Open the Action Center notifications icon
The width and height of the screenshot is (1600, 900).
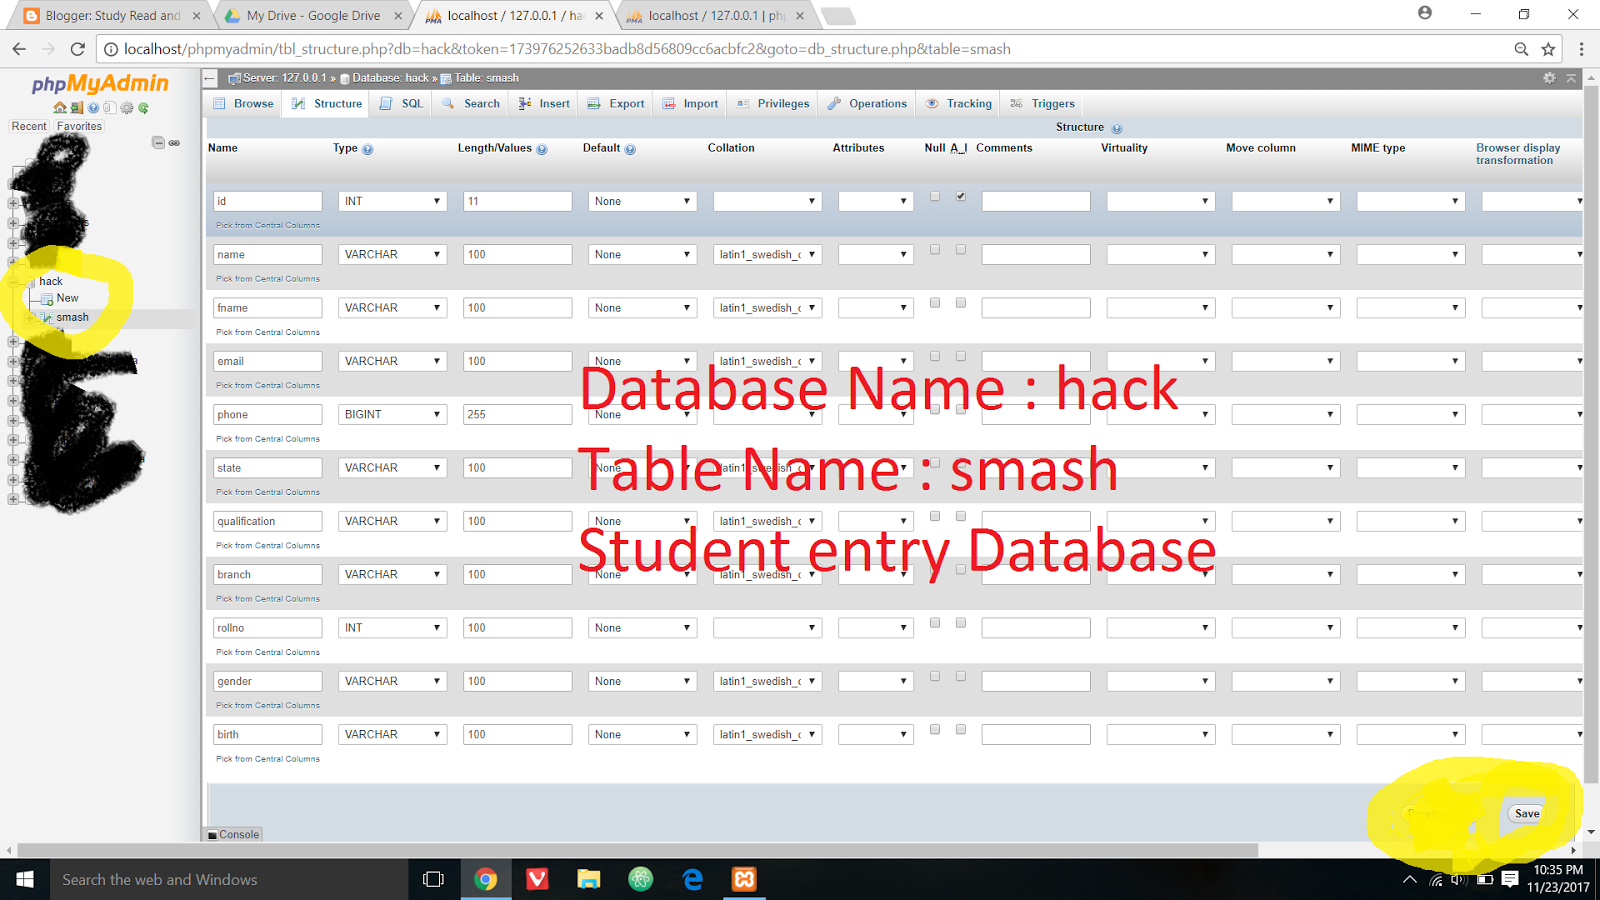[1510, 880]
